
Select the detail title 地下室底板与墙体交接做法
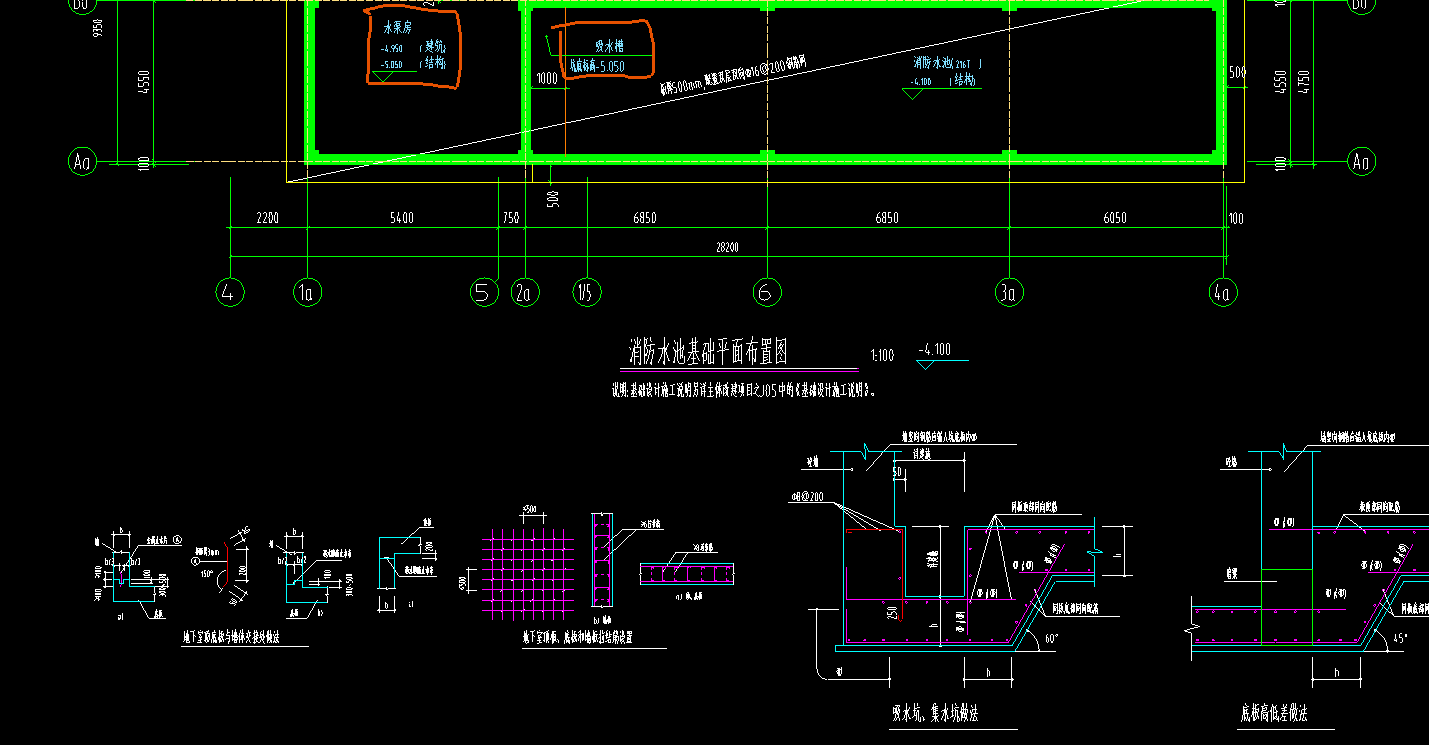[x=230, y=636]
